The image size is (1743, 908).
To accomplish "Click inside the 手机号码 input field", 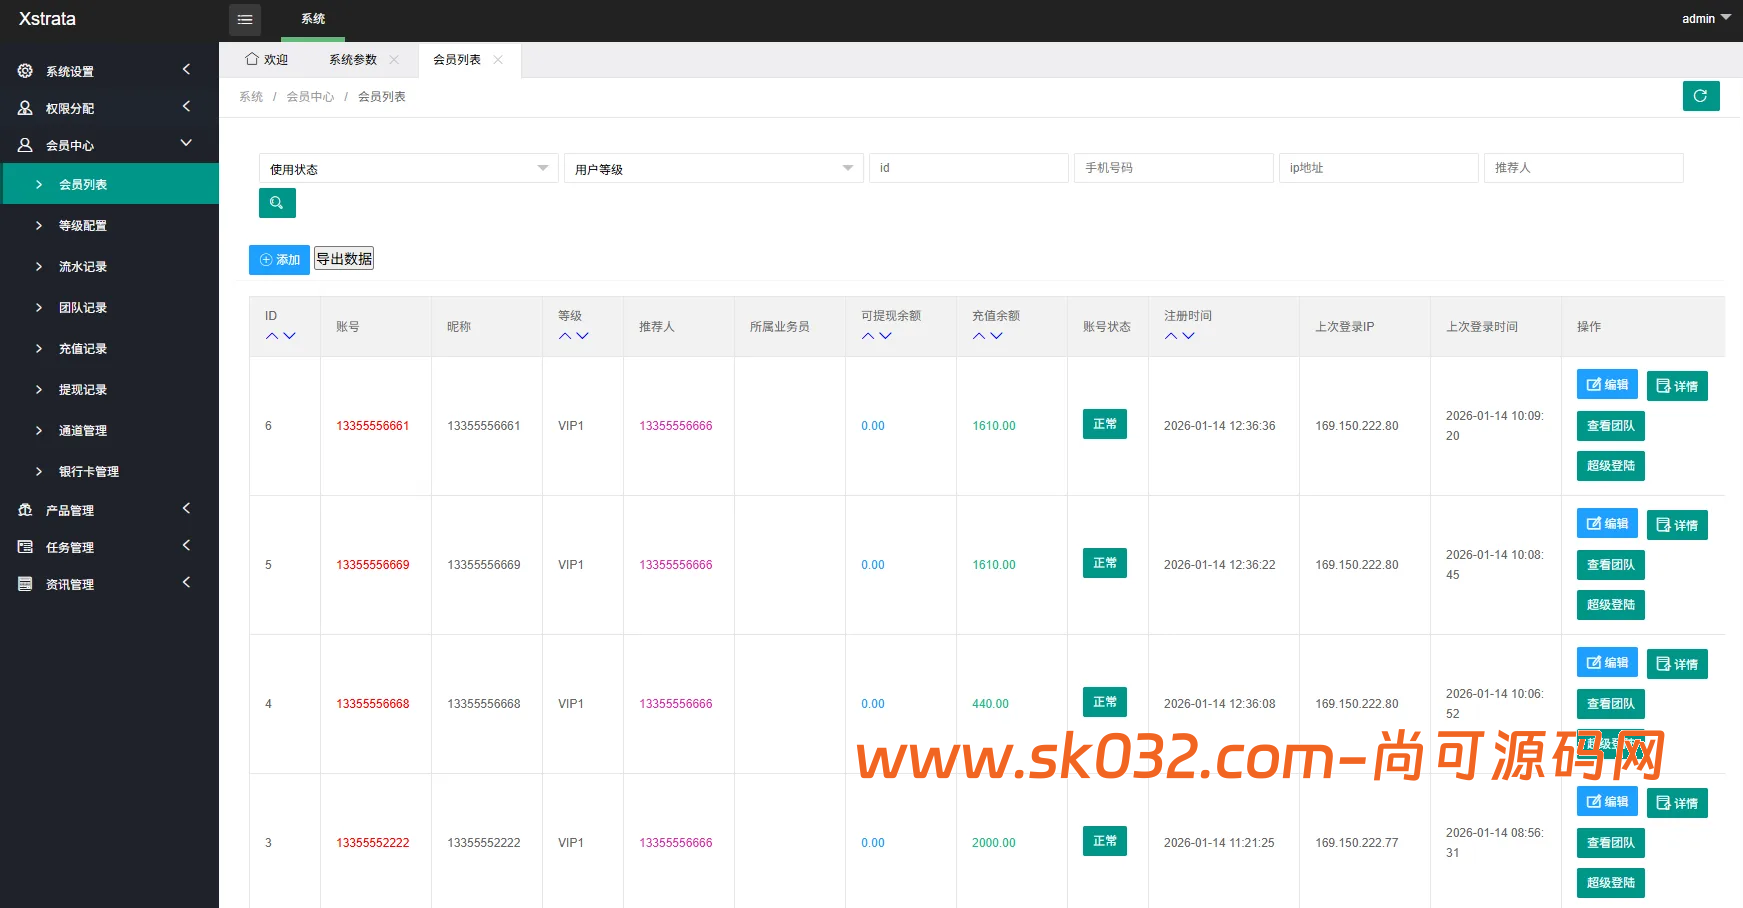I will click(x=1172, y=167).
